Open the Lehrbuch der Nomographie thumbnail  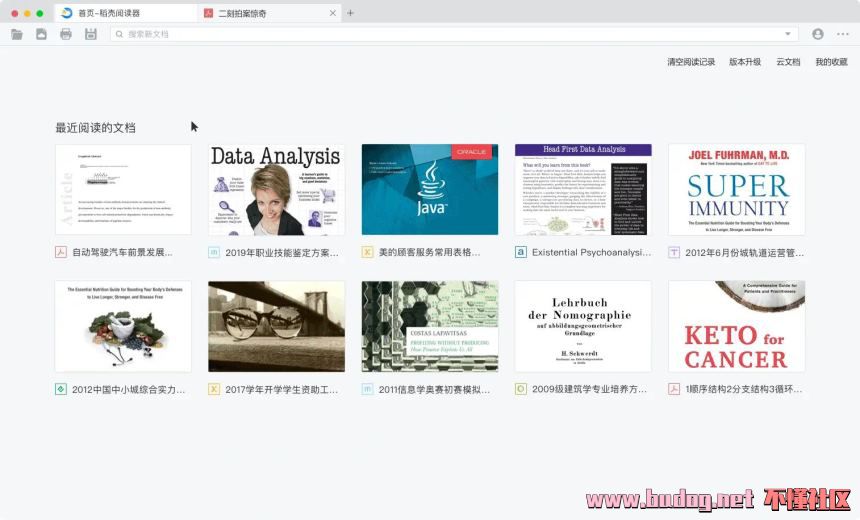click(583, 326)
